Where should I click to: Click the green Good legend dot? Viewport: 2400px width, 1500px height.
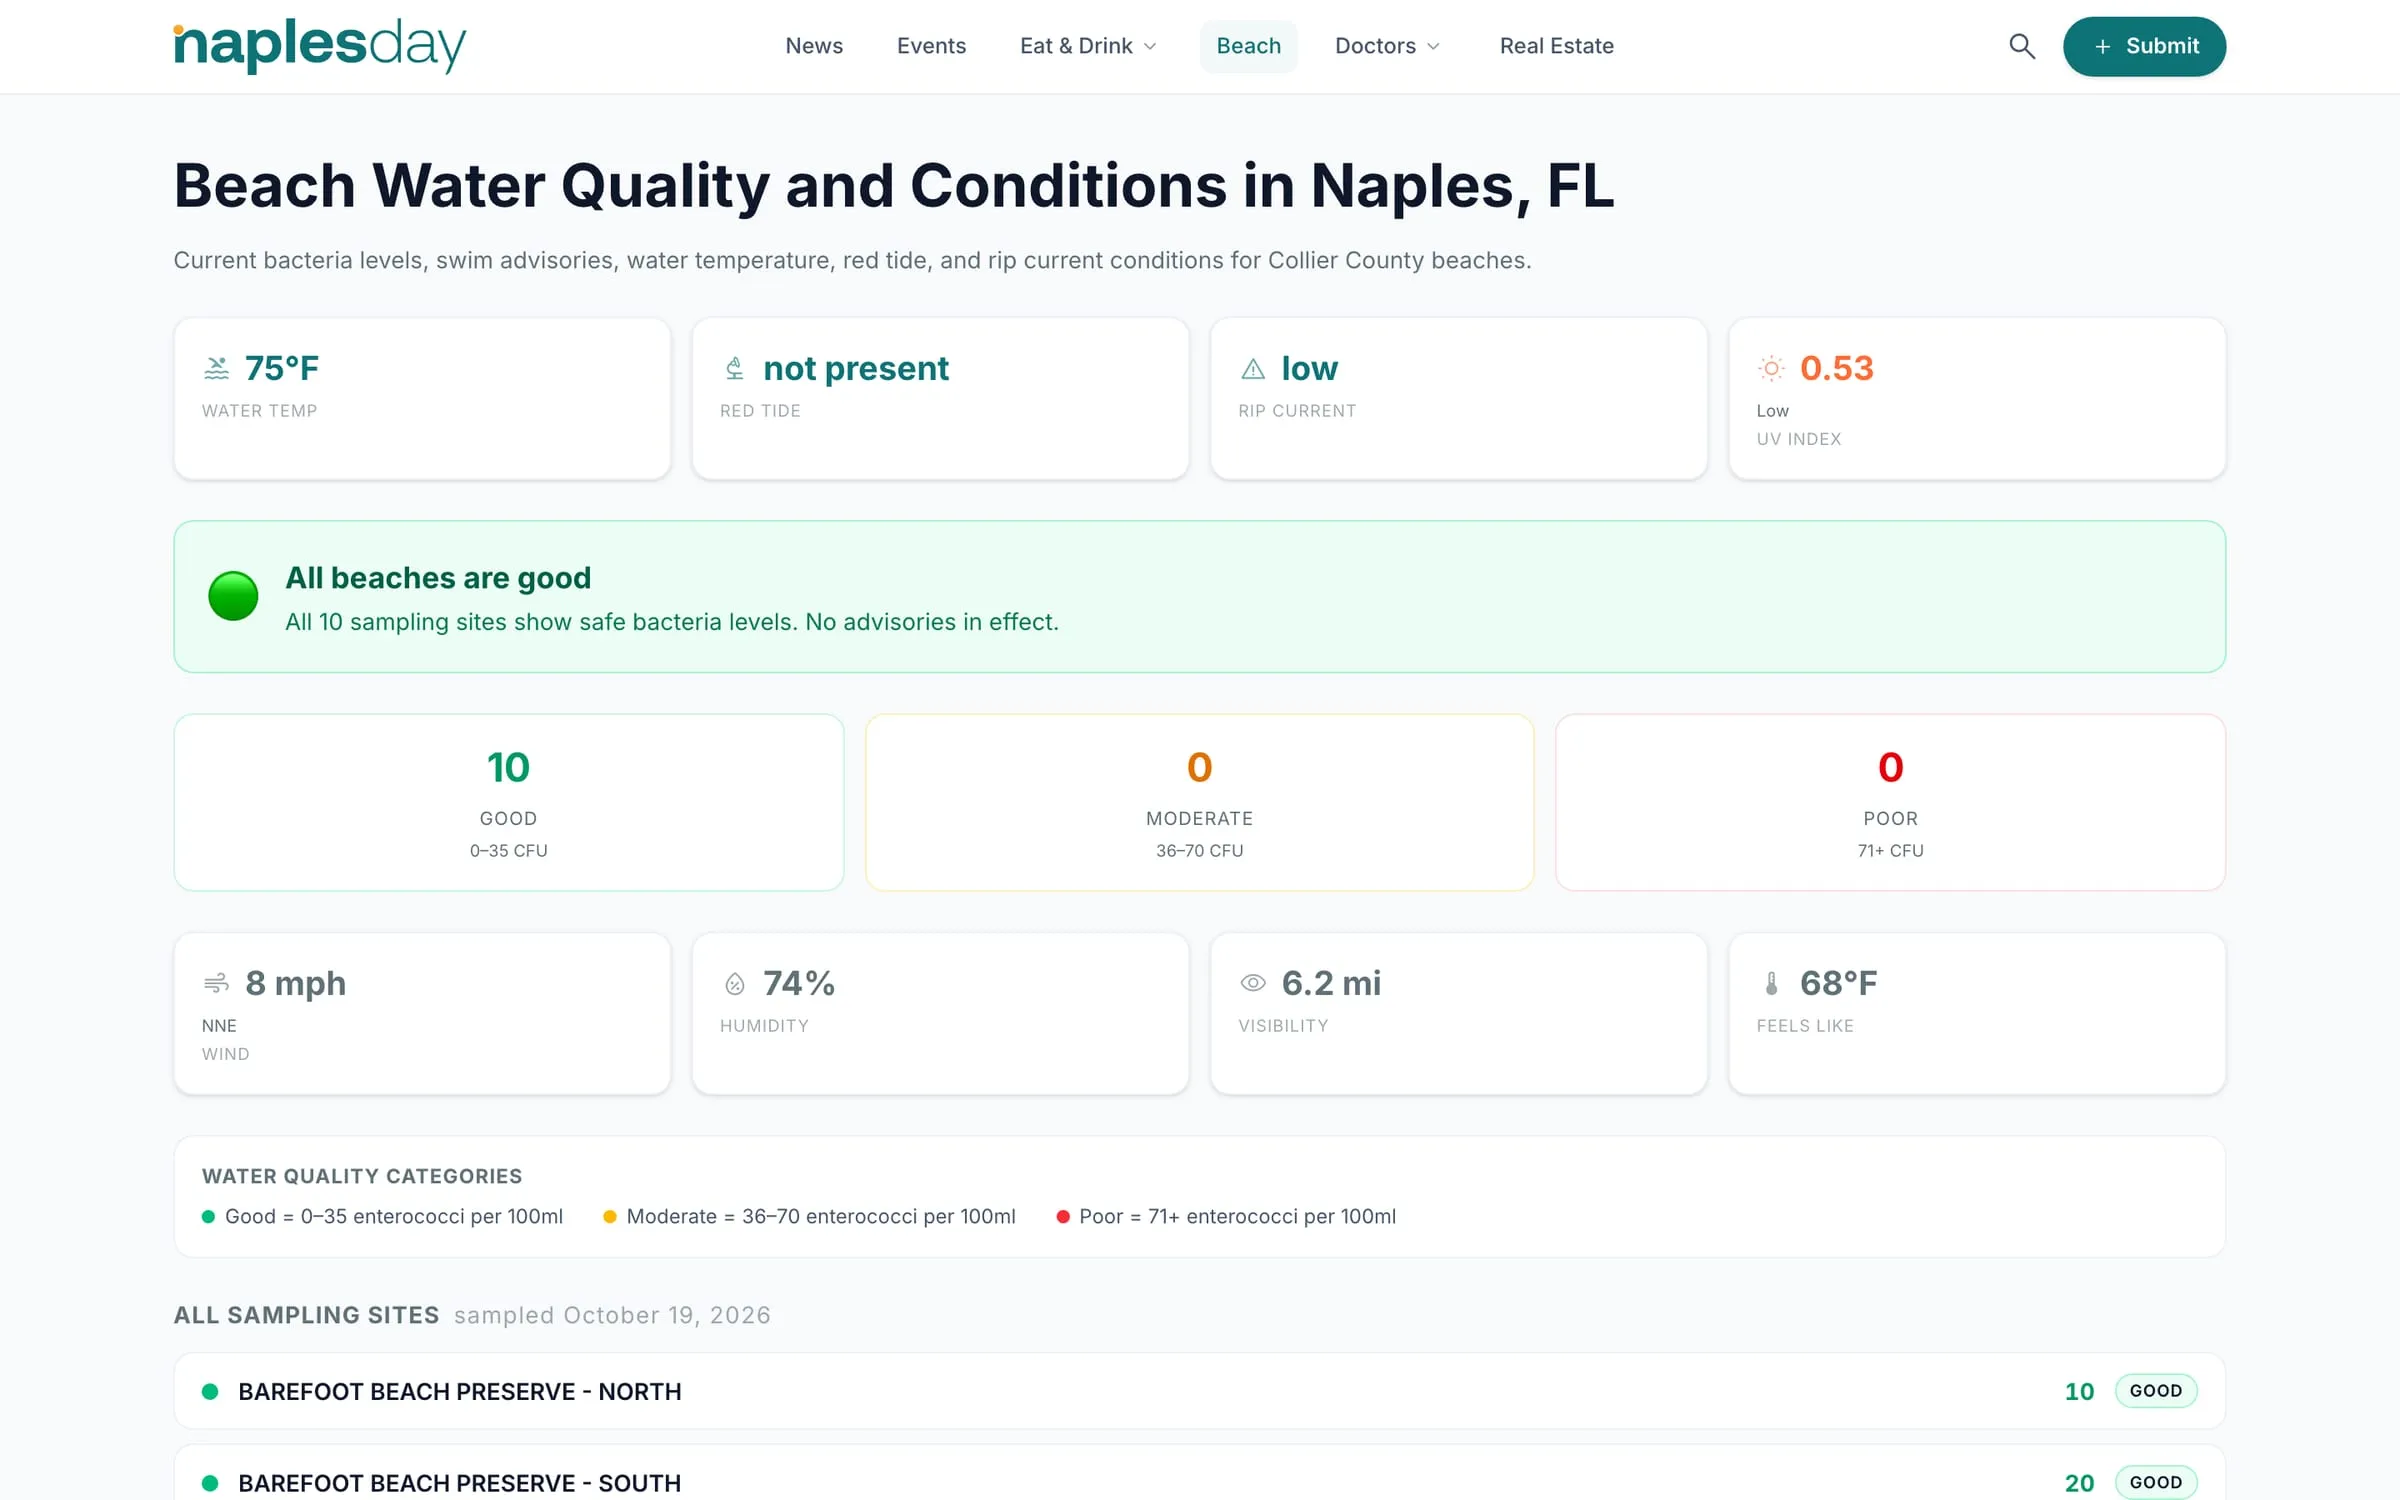pos(208,1217)
